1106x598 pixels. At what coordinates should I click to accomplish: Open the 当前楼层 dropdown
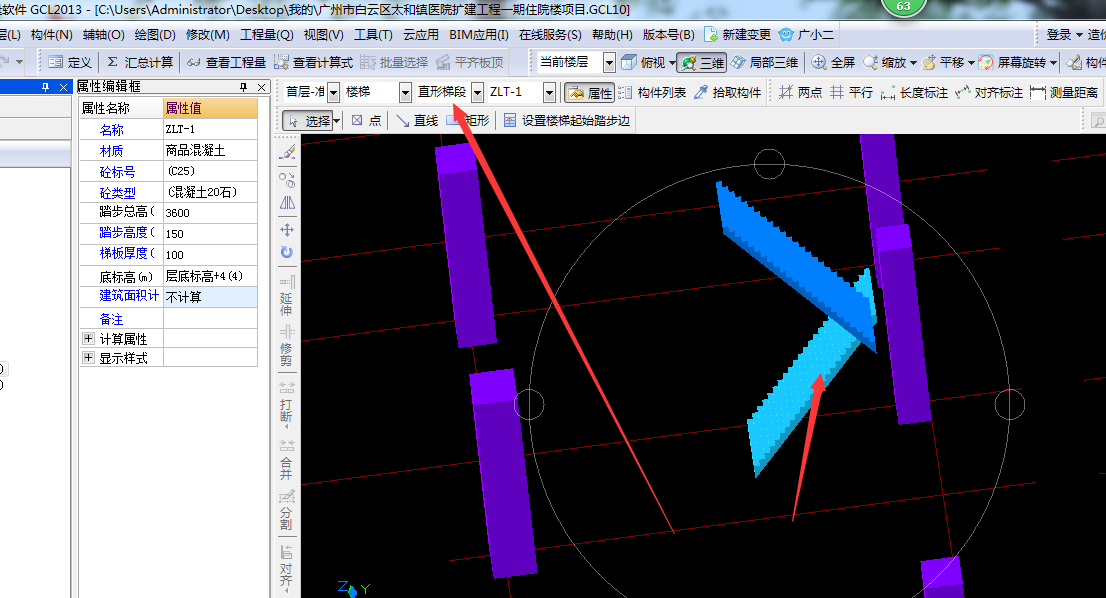click(609, 63)
